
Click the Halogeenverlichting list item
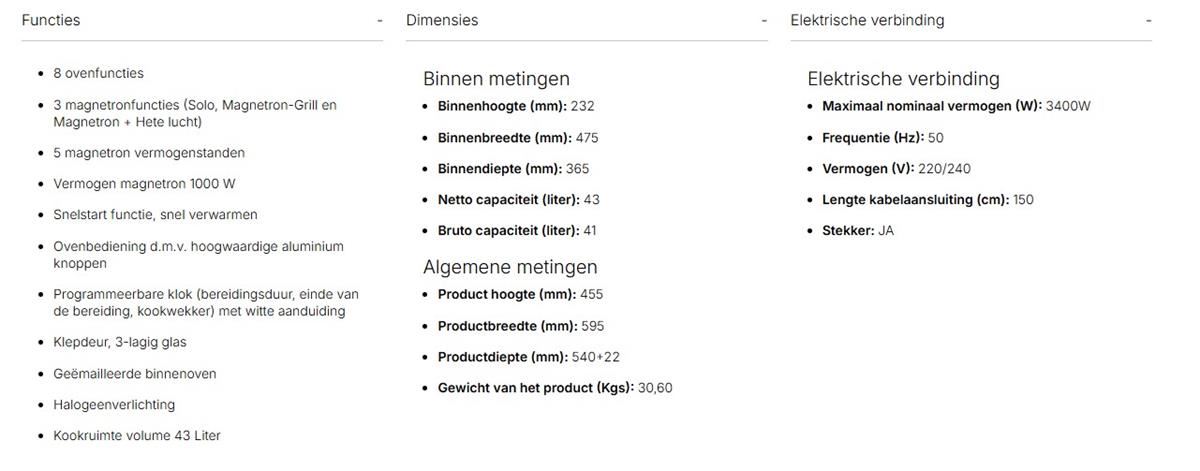click(x=114, y=405)
